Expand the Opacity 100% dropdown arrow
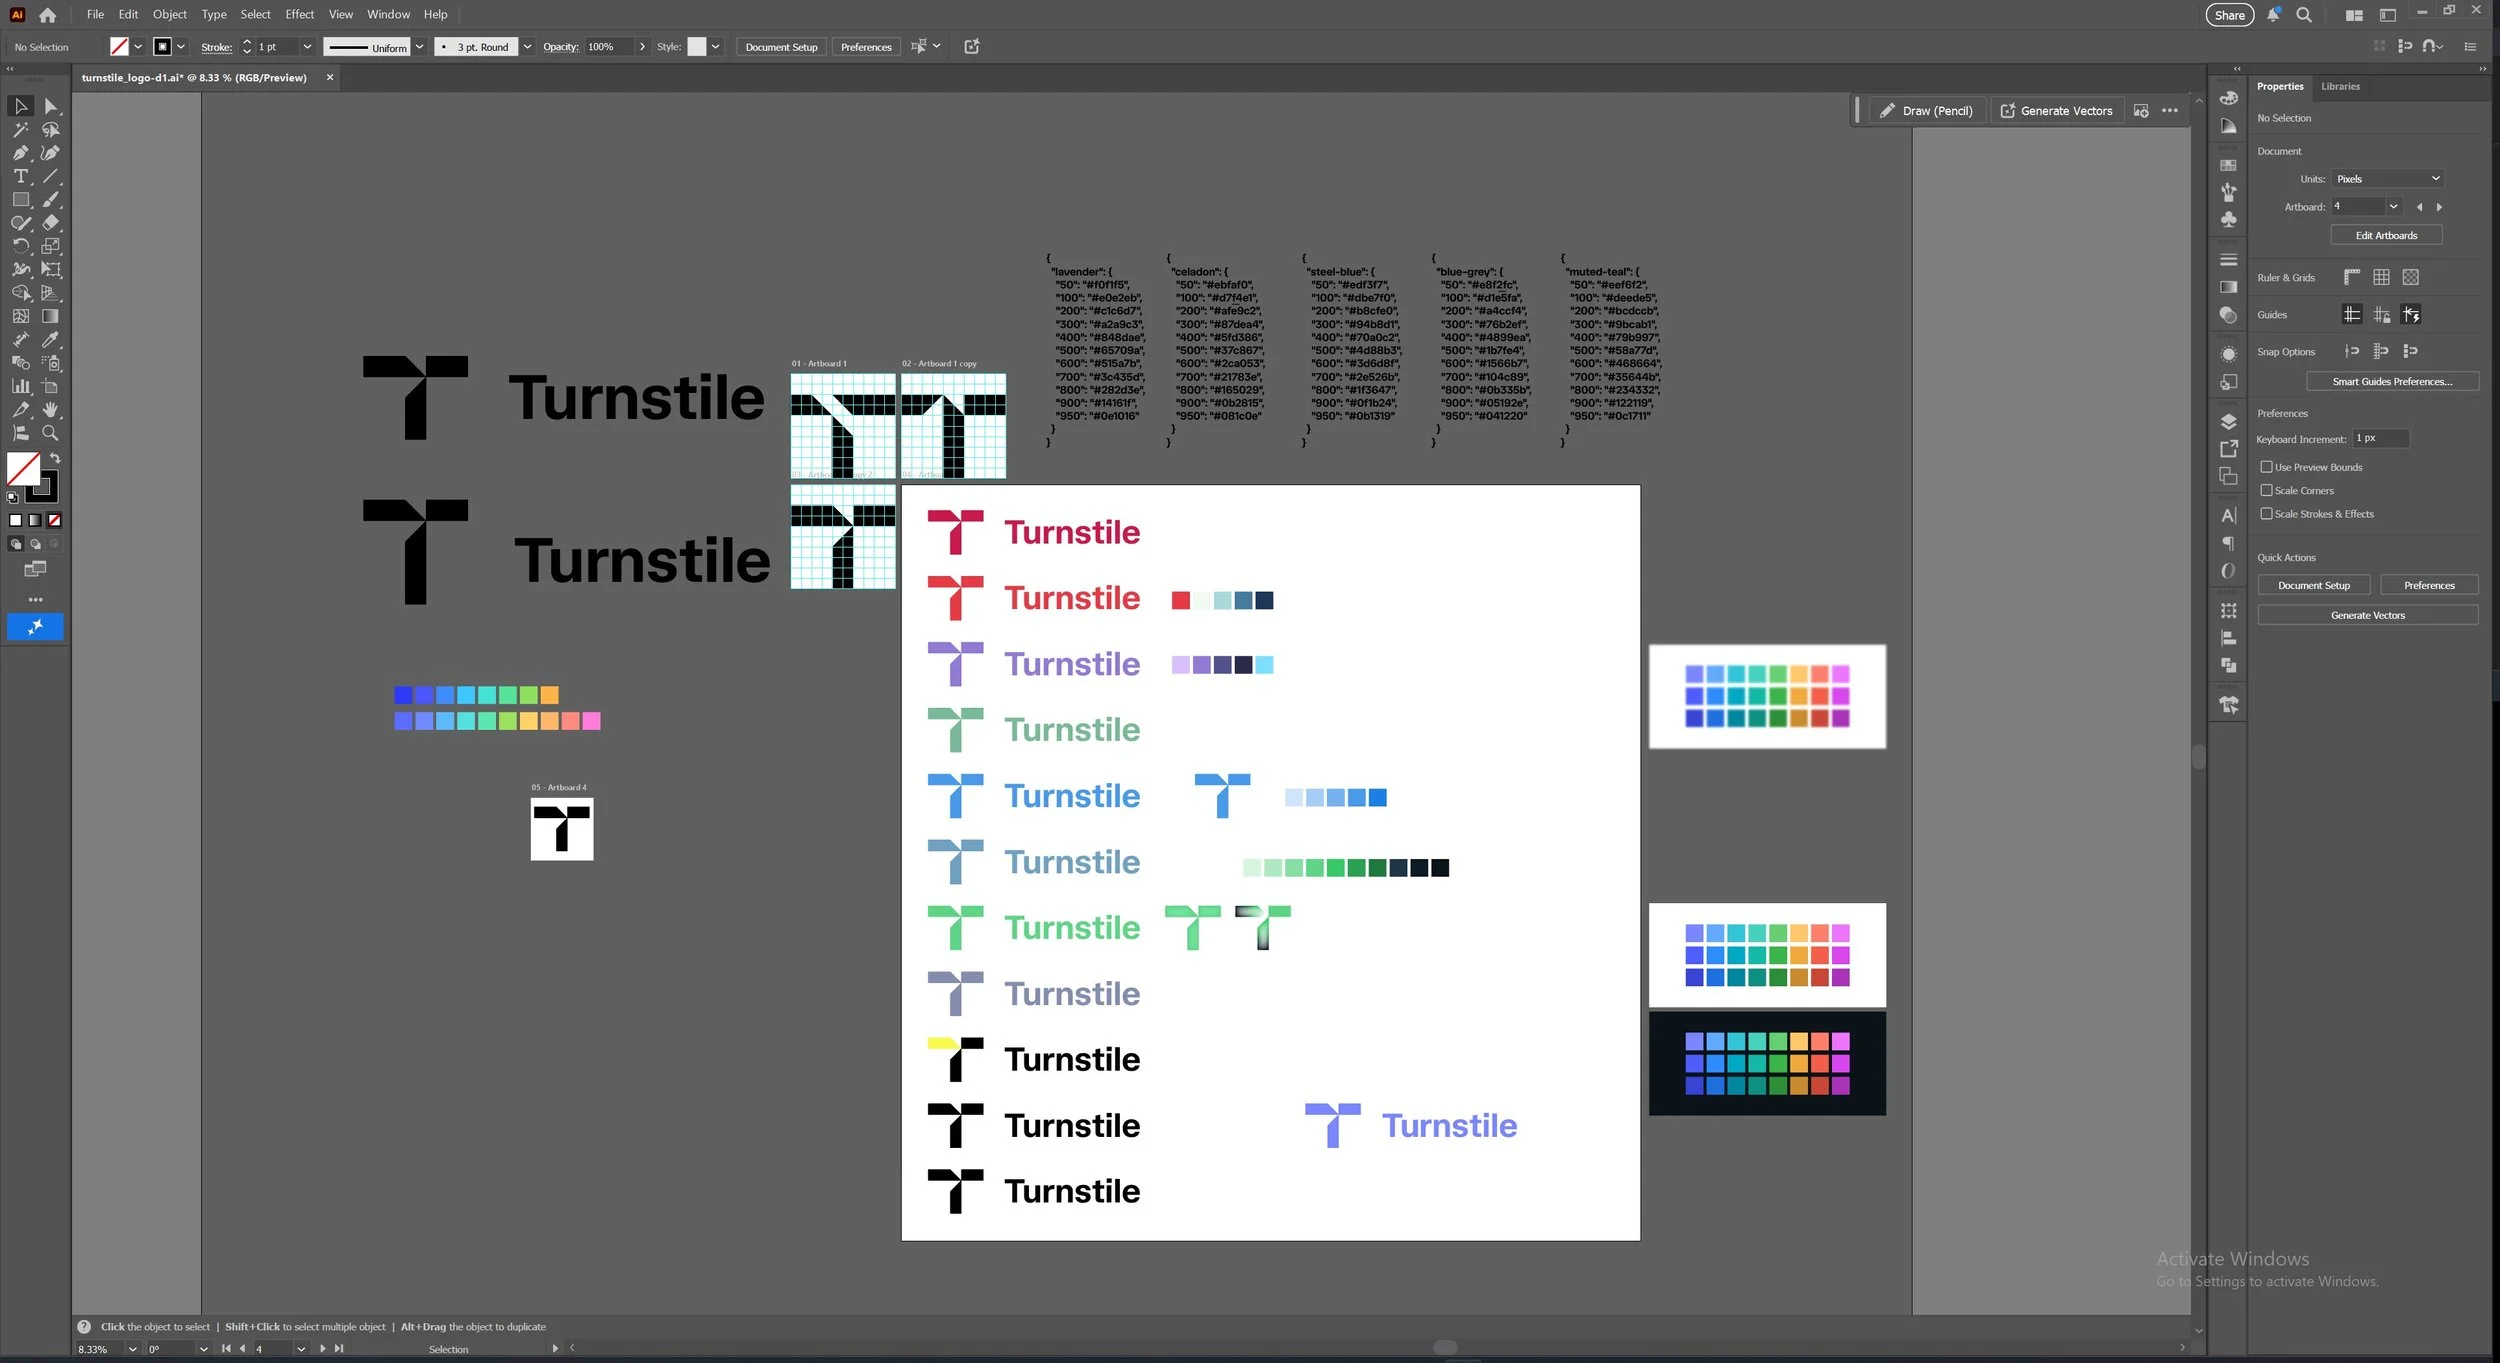 [x=642, y=47]
